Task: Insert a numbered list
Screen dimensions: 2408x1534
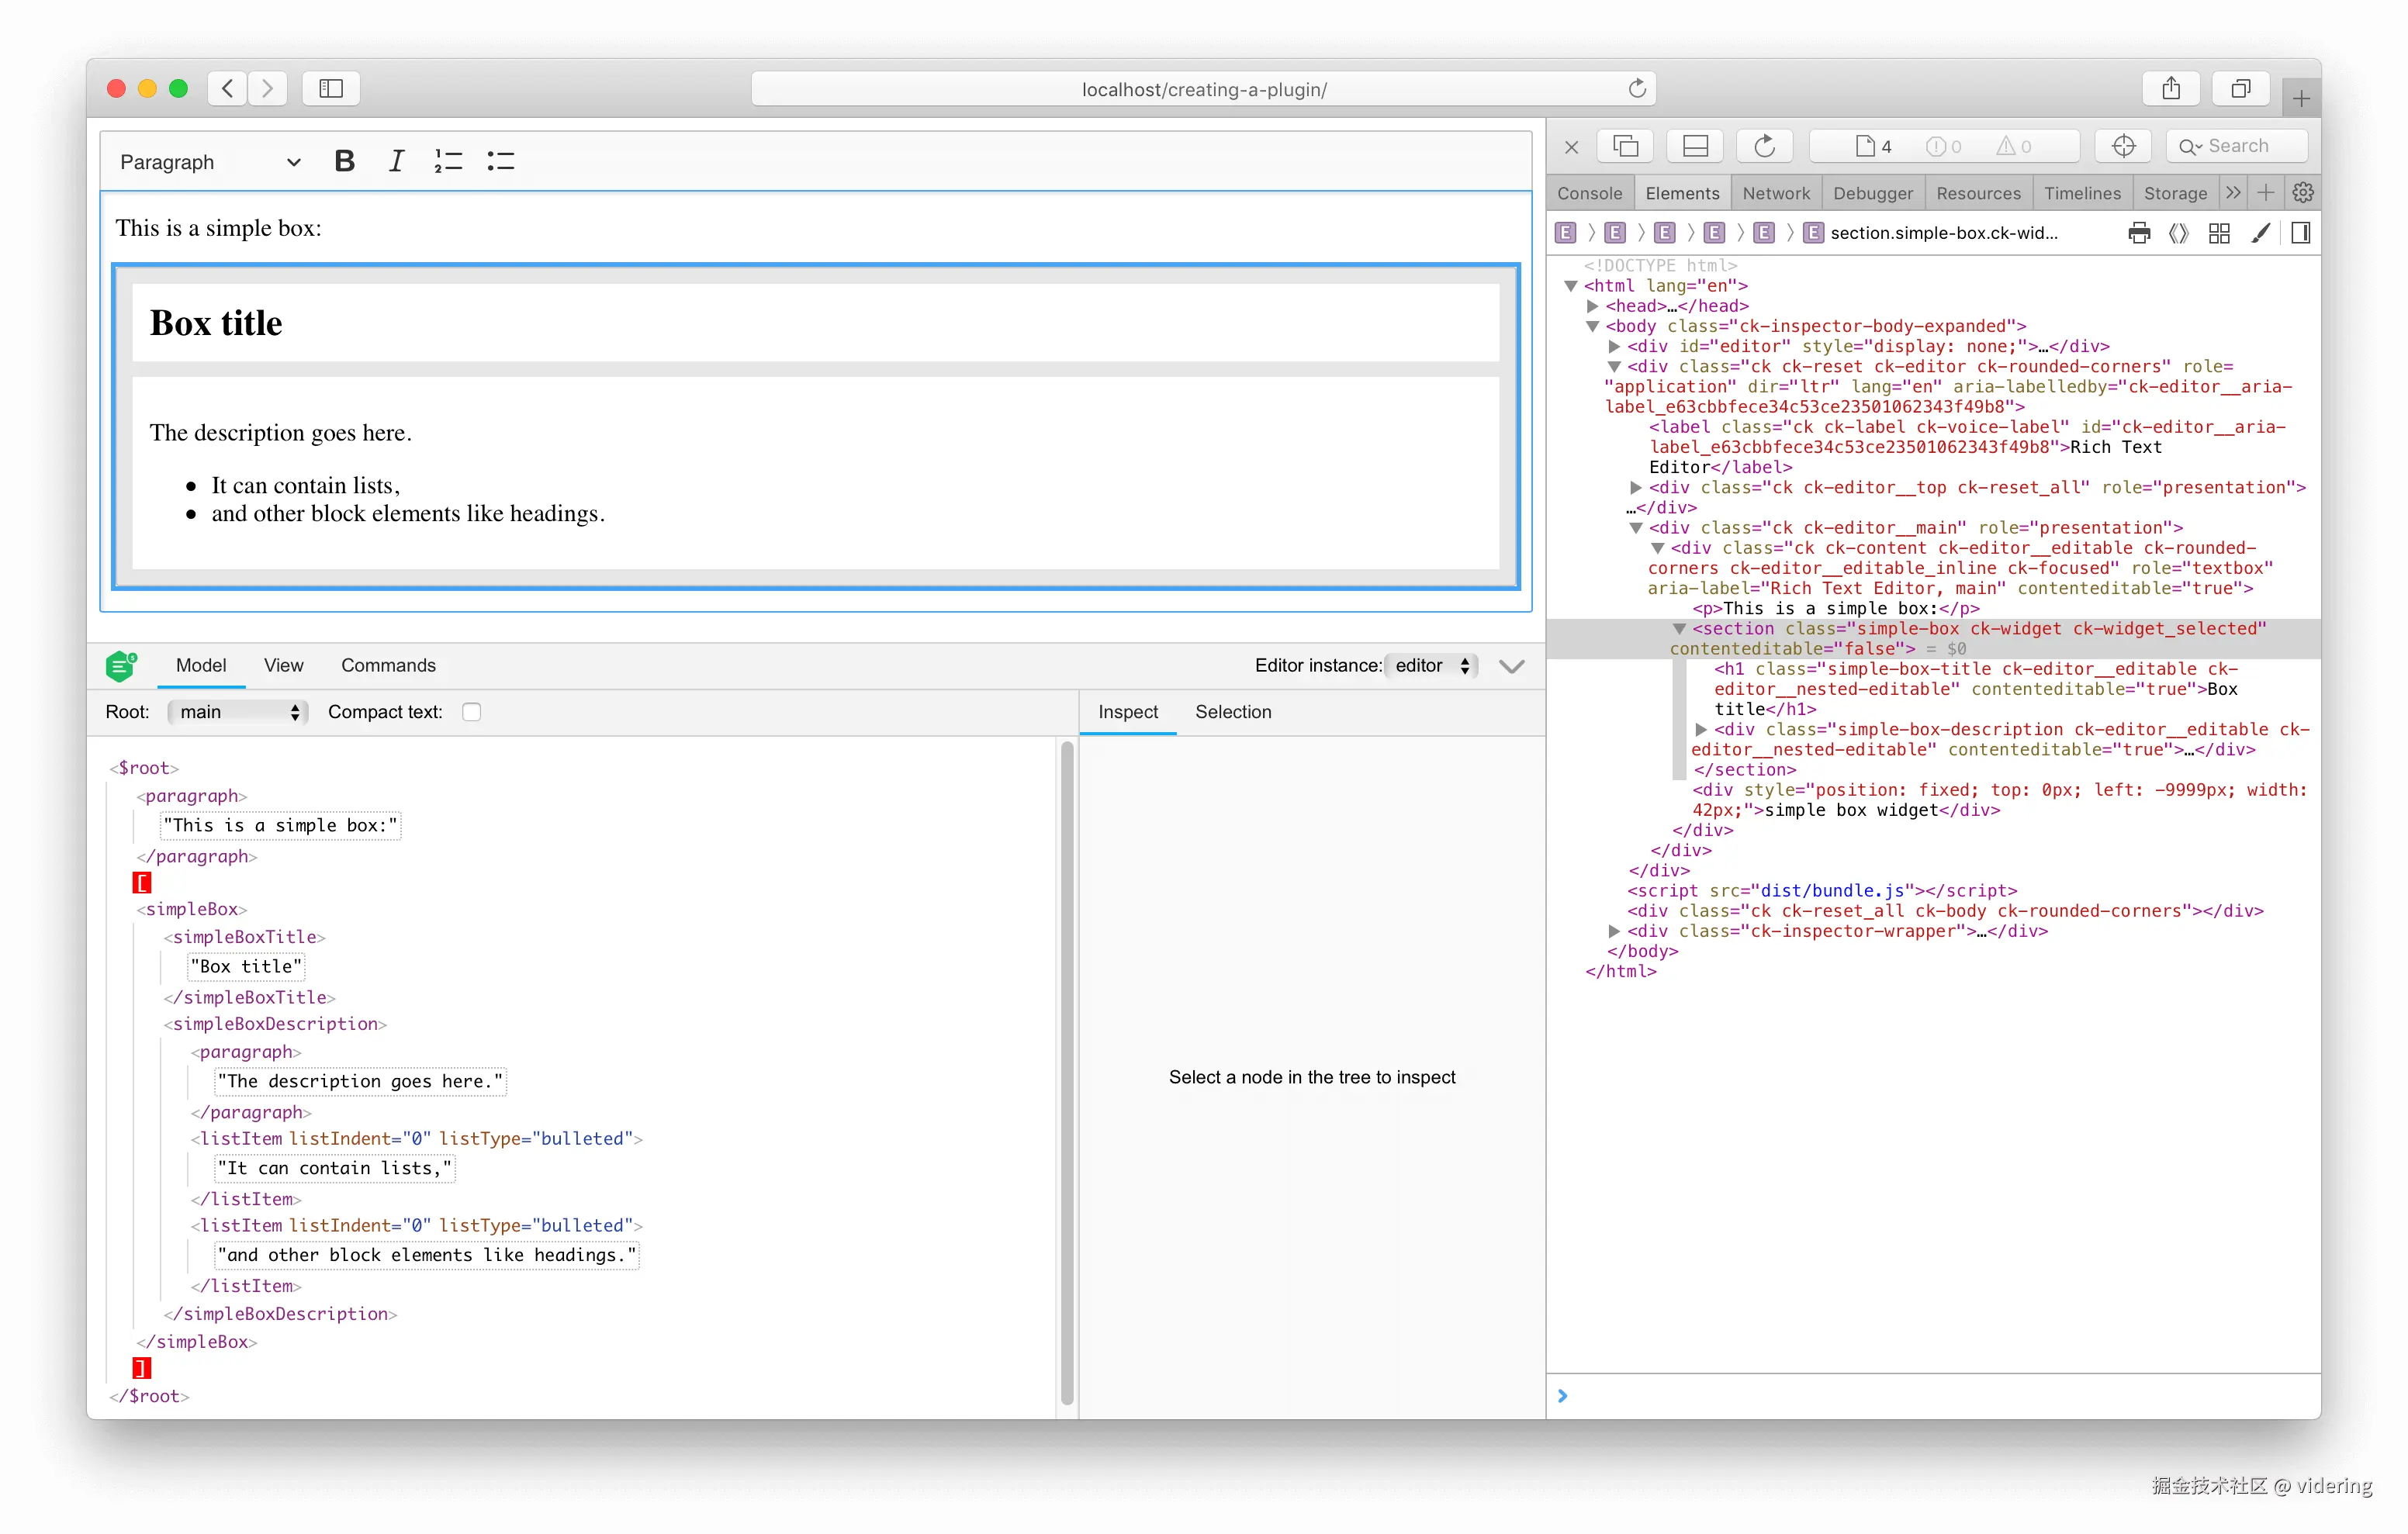Action: pyautogui.click(x=448, y=161)
